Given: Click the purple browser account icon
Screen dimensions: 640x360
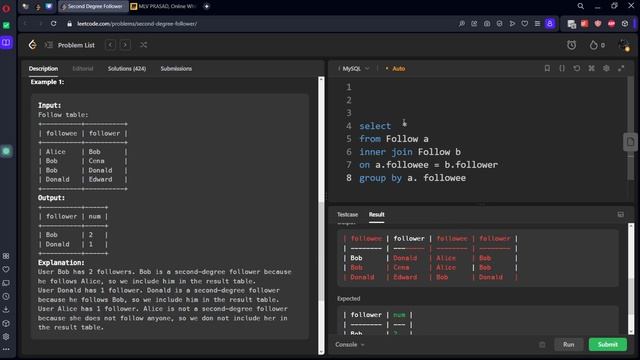Looking at the screenshot, I should click(550, 24).
